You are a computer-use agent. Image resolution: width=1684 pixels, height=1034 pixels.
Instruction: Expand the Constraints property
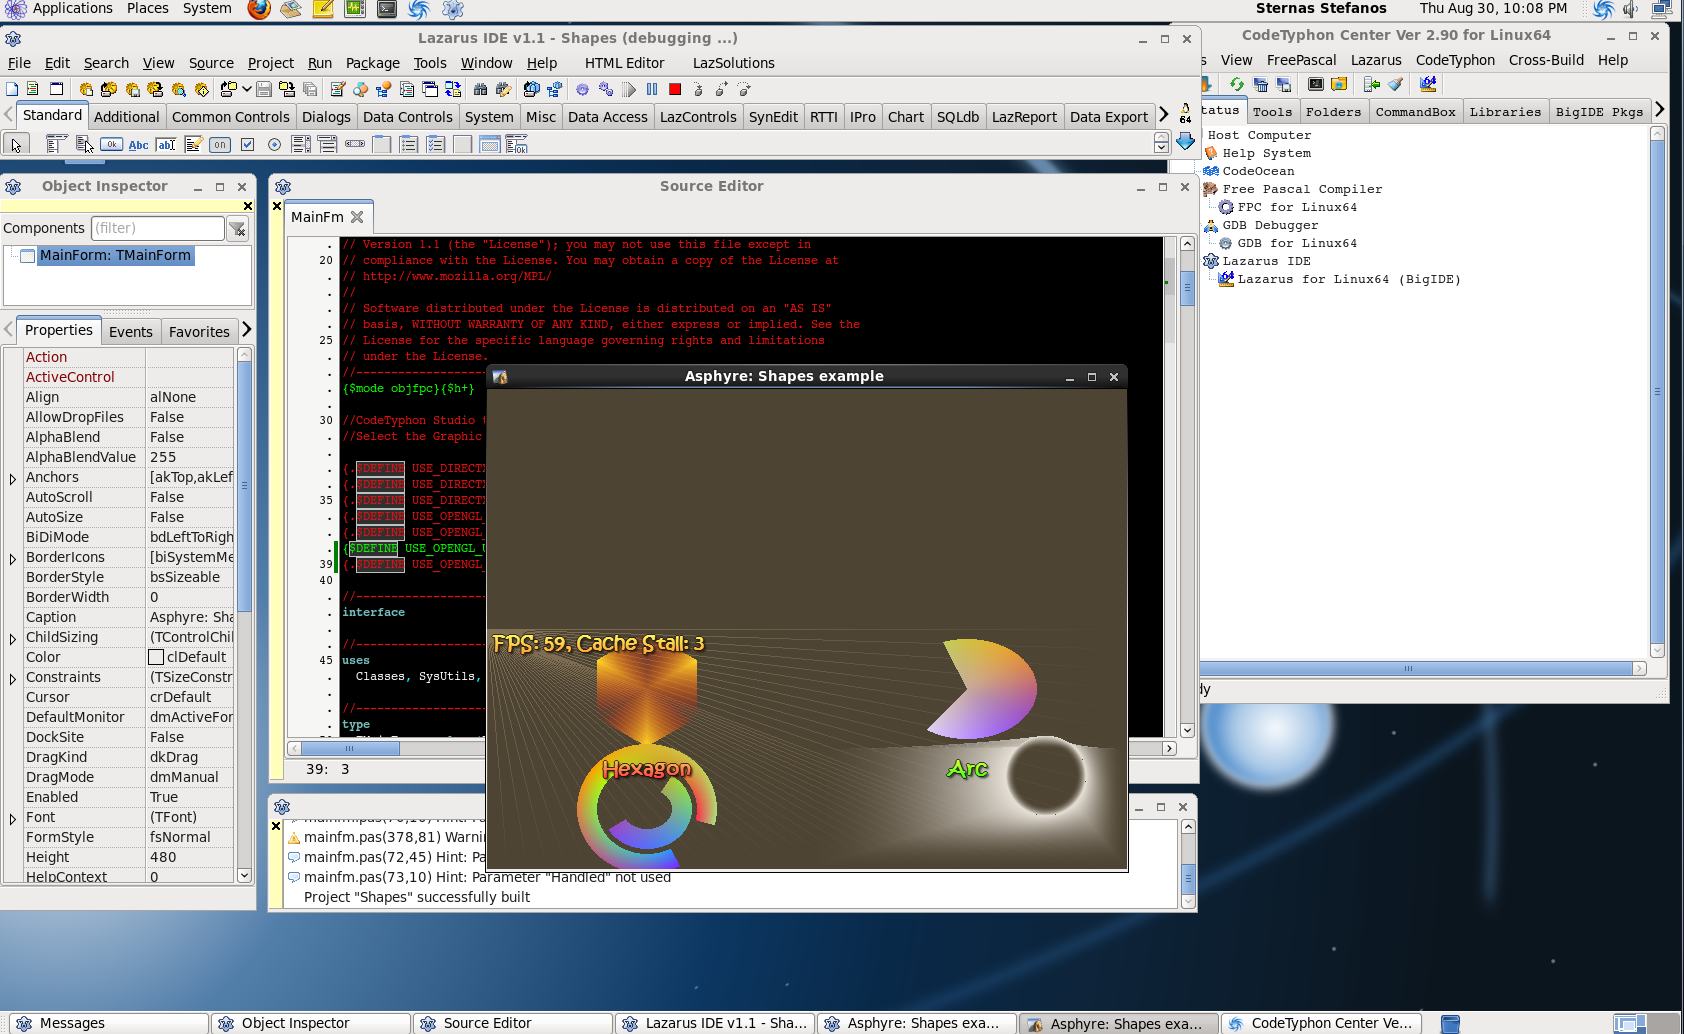coord(12,679)
